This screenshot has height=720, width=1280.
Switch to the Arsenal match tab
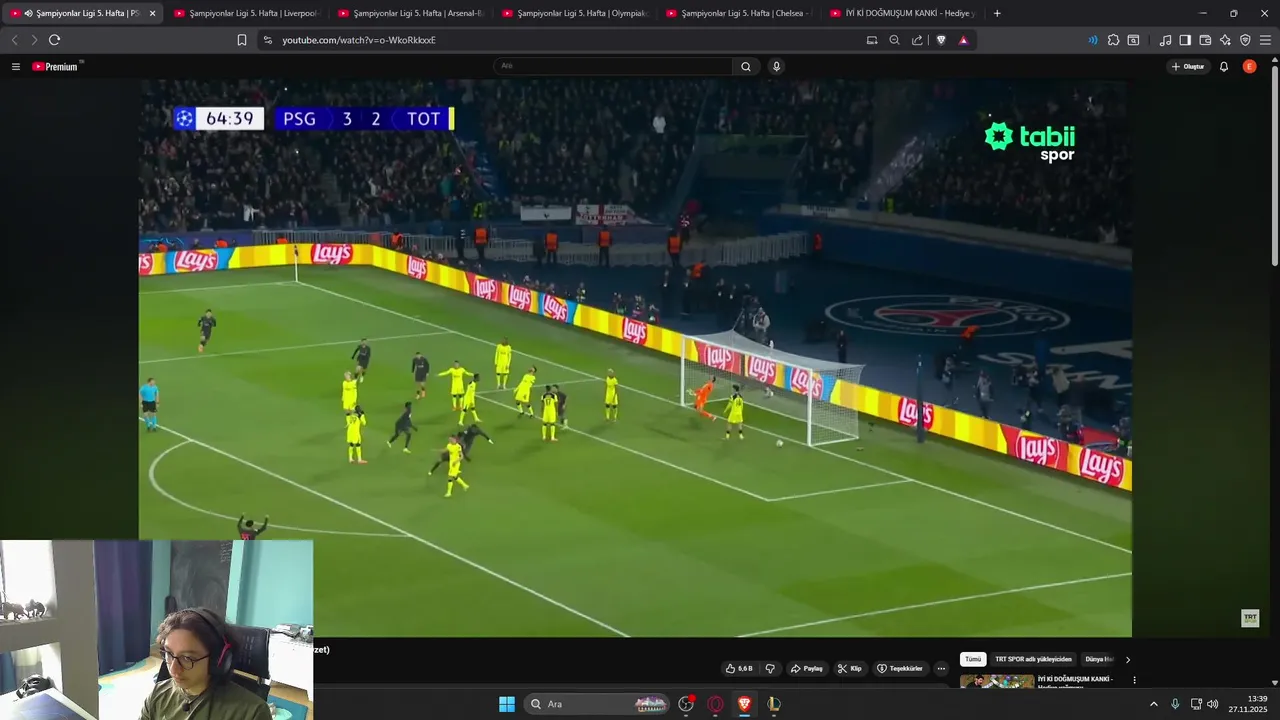point(410,13)
